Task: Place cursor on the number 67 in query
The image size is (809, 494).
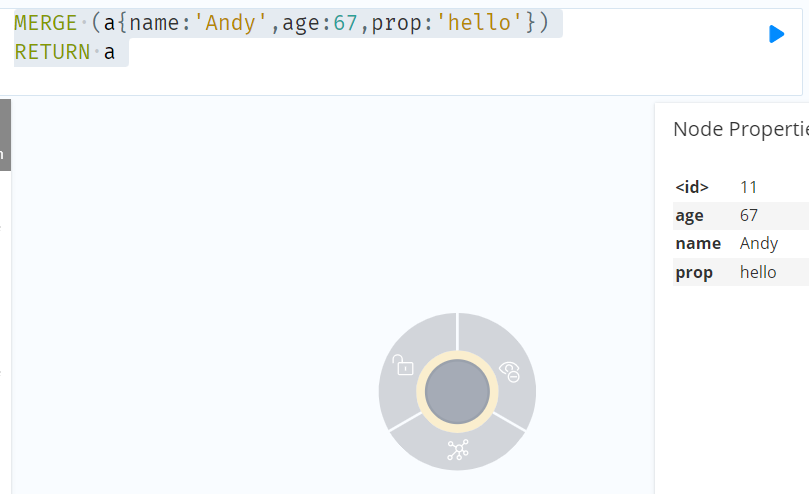Action: 345,23
